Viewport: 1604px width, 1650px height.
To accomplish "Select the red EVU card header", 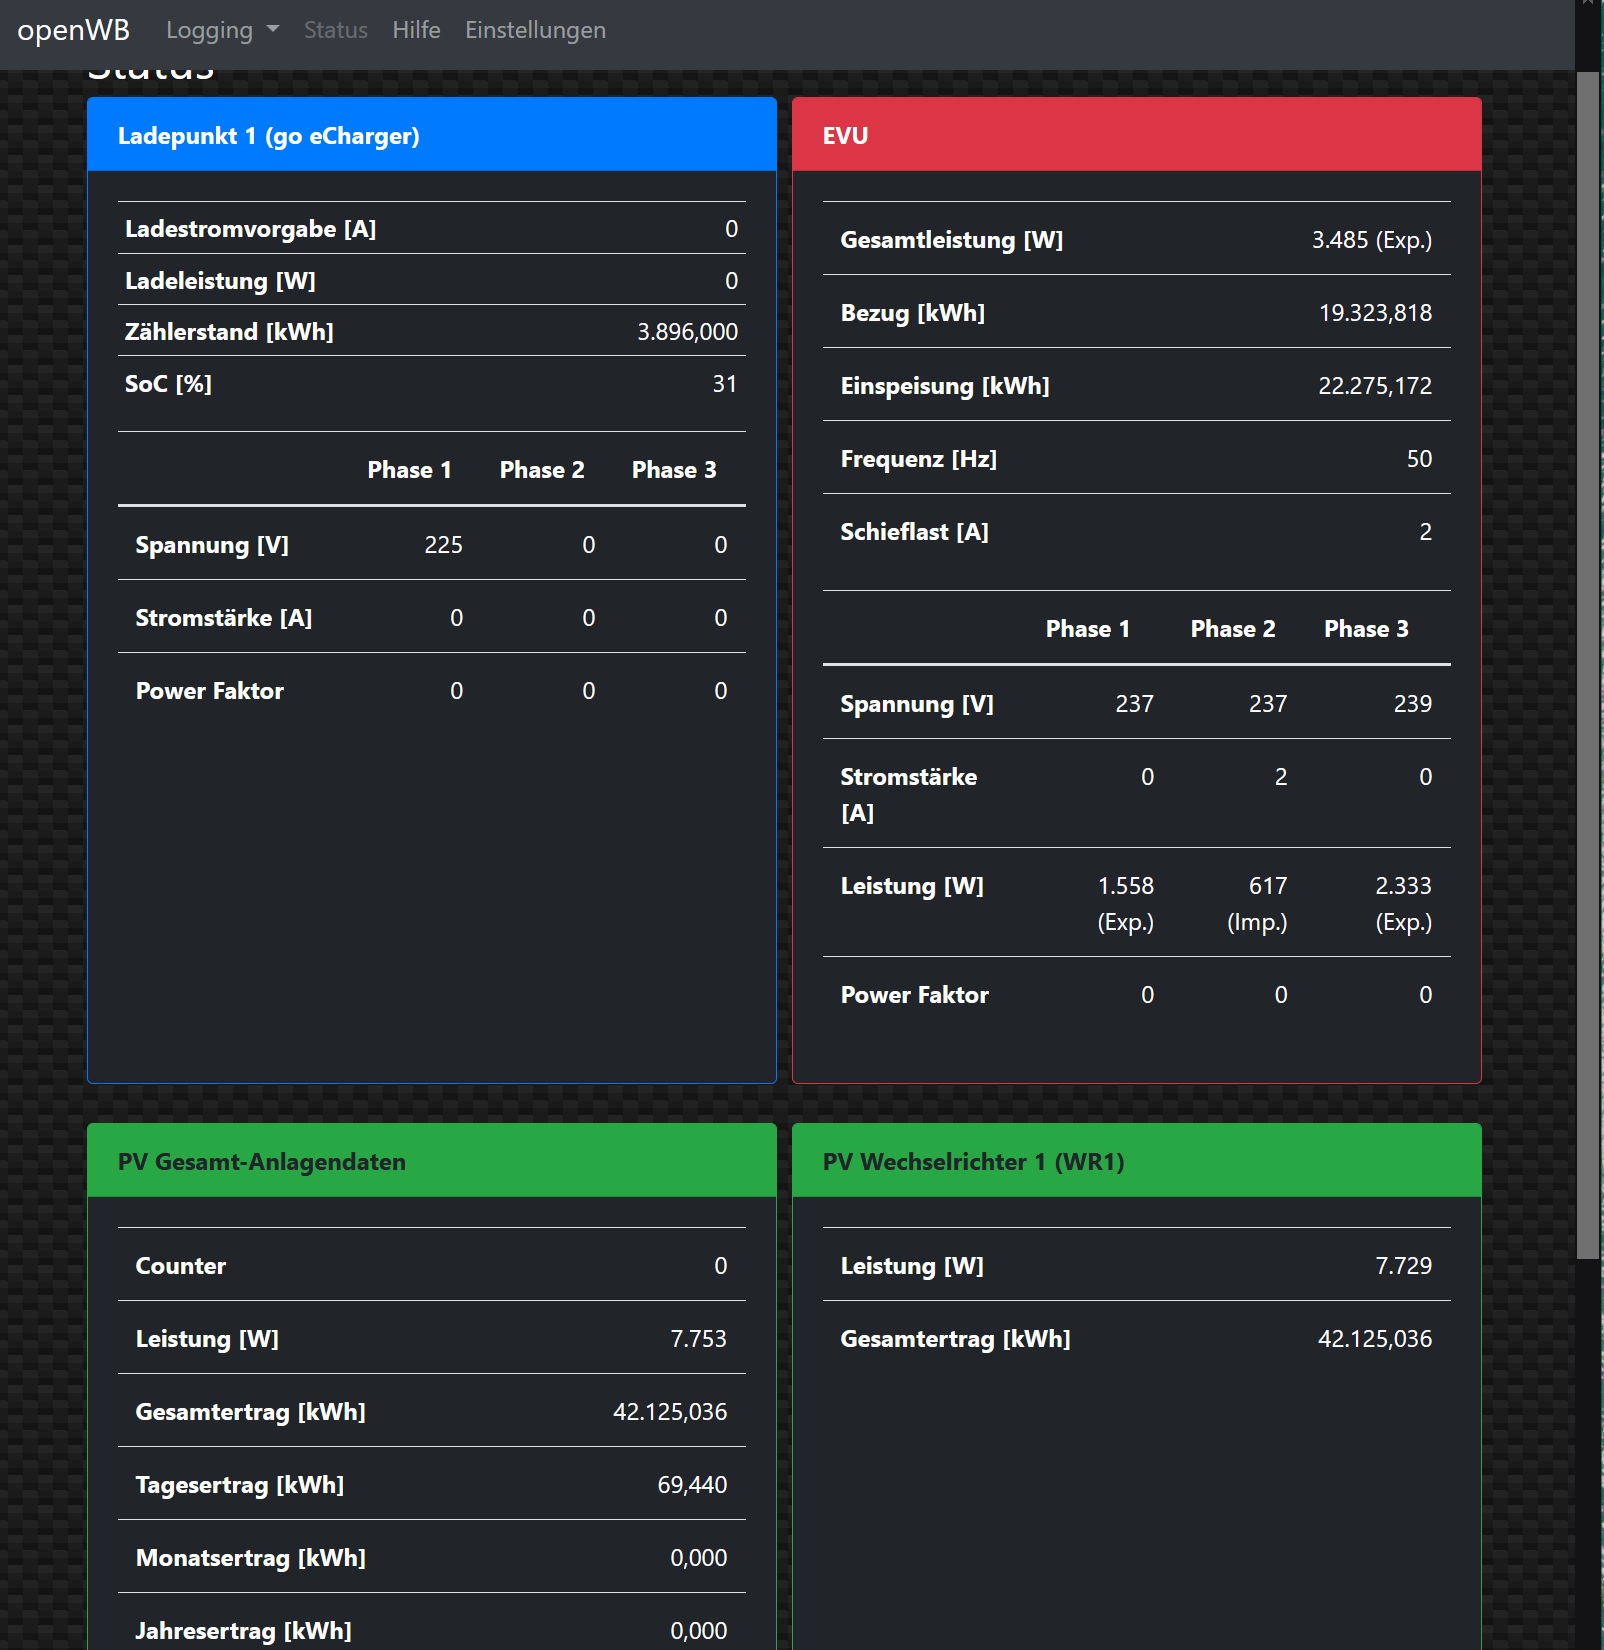I will point(1136,136).
